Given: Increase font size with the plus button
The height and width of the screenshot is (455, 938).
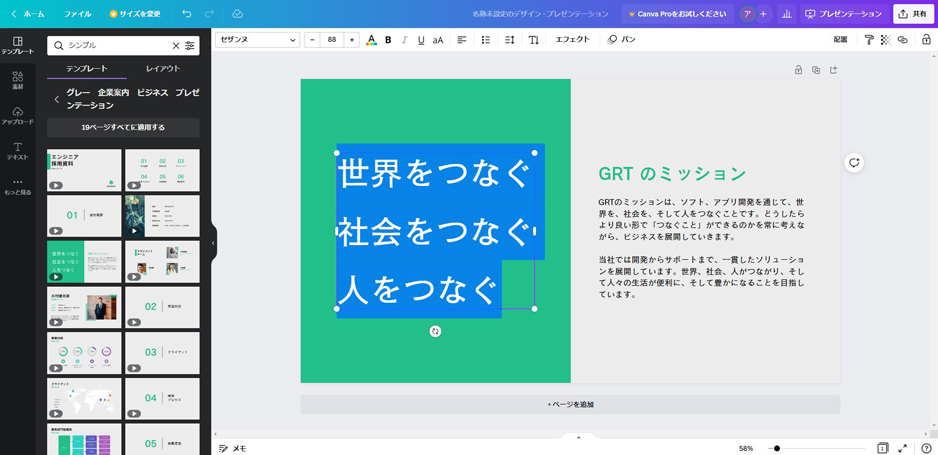Looking at the screenshot, I should 352,40.
